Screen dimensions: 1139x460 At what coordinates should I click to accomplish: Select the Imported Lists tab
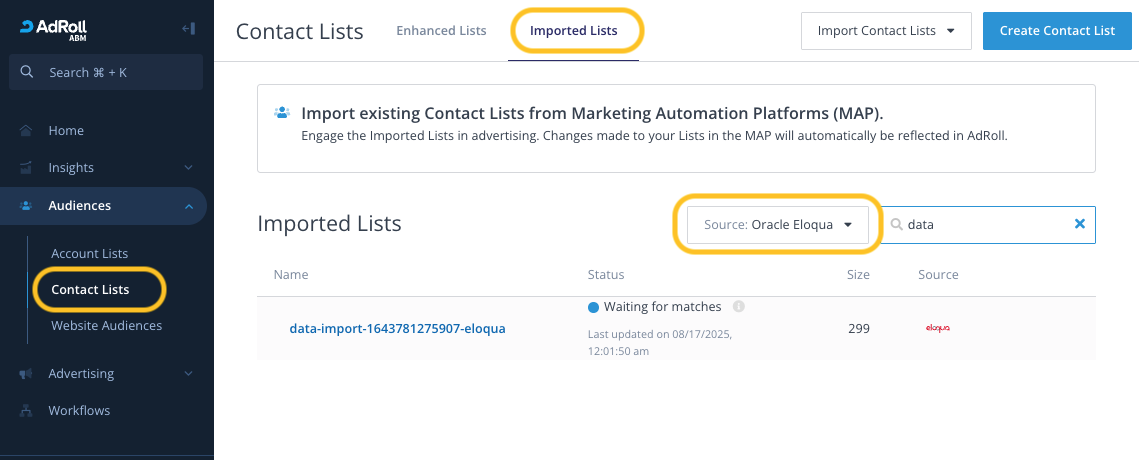pyautogui.click(x=573, y=31)
